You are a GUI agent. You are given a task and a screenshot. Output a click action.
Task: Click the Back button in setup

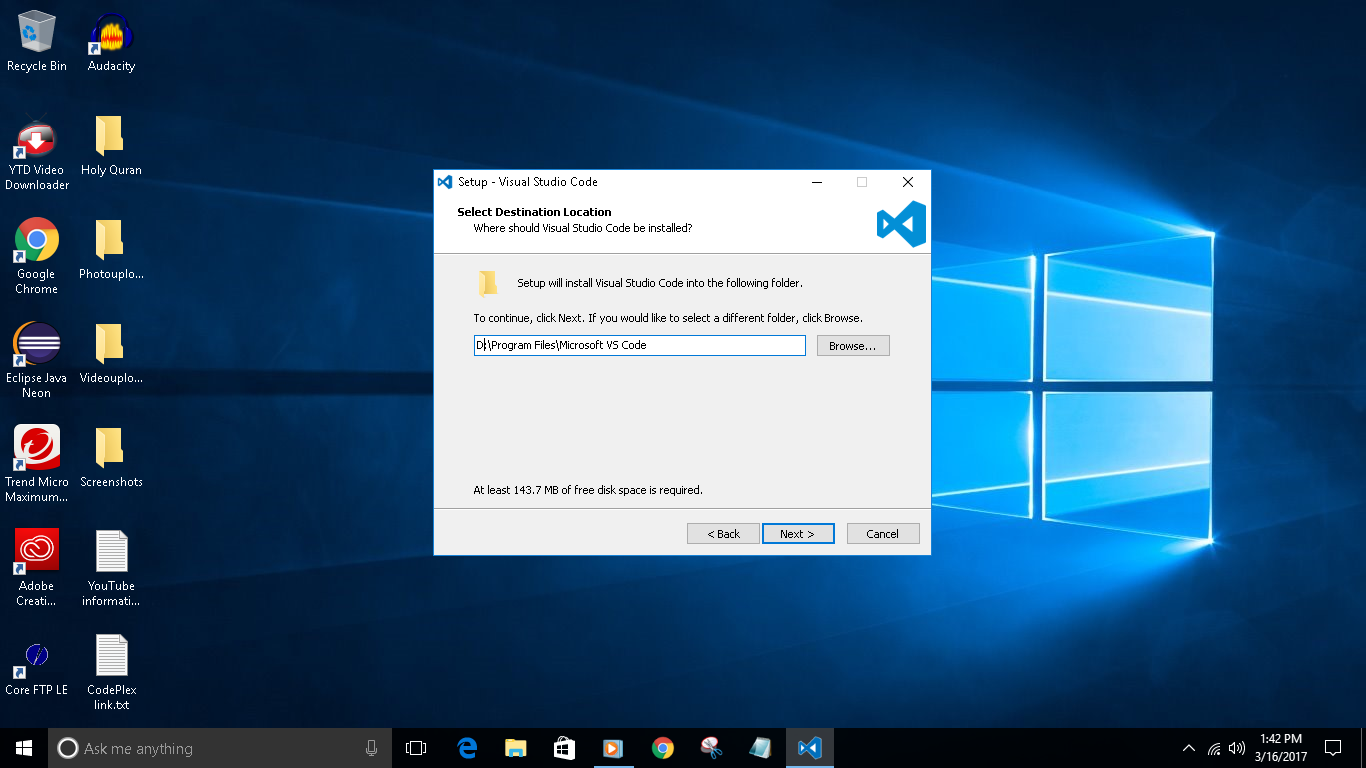(x=723, y=534)
